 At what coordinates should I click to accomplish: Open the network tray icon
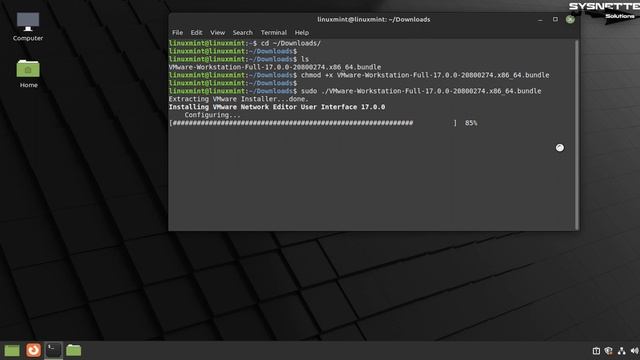coord(622,351)
